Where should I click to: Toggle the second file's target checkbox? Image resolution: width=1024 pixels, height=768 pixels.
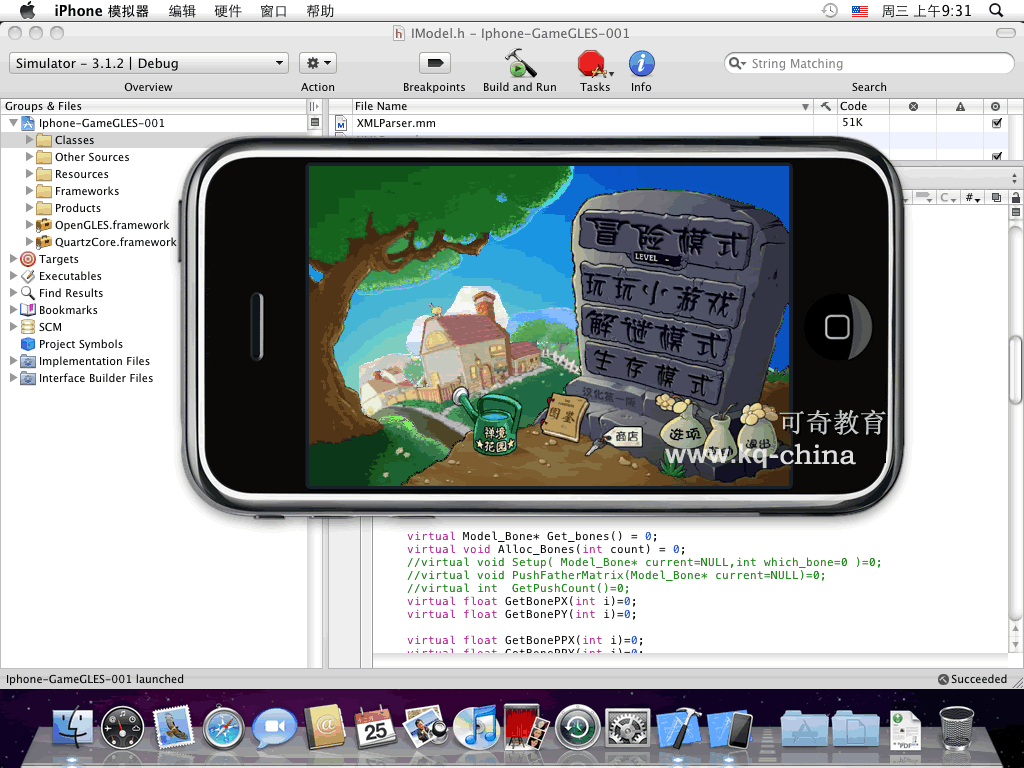pyautogui.click(x=996, y=156)
